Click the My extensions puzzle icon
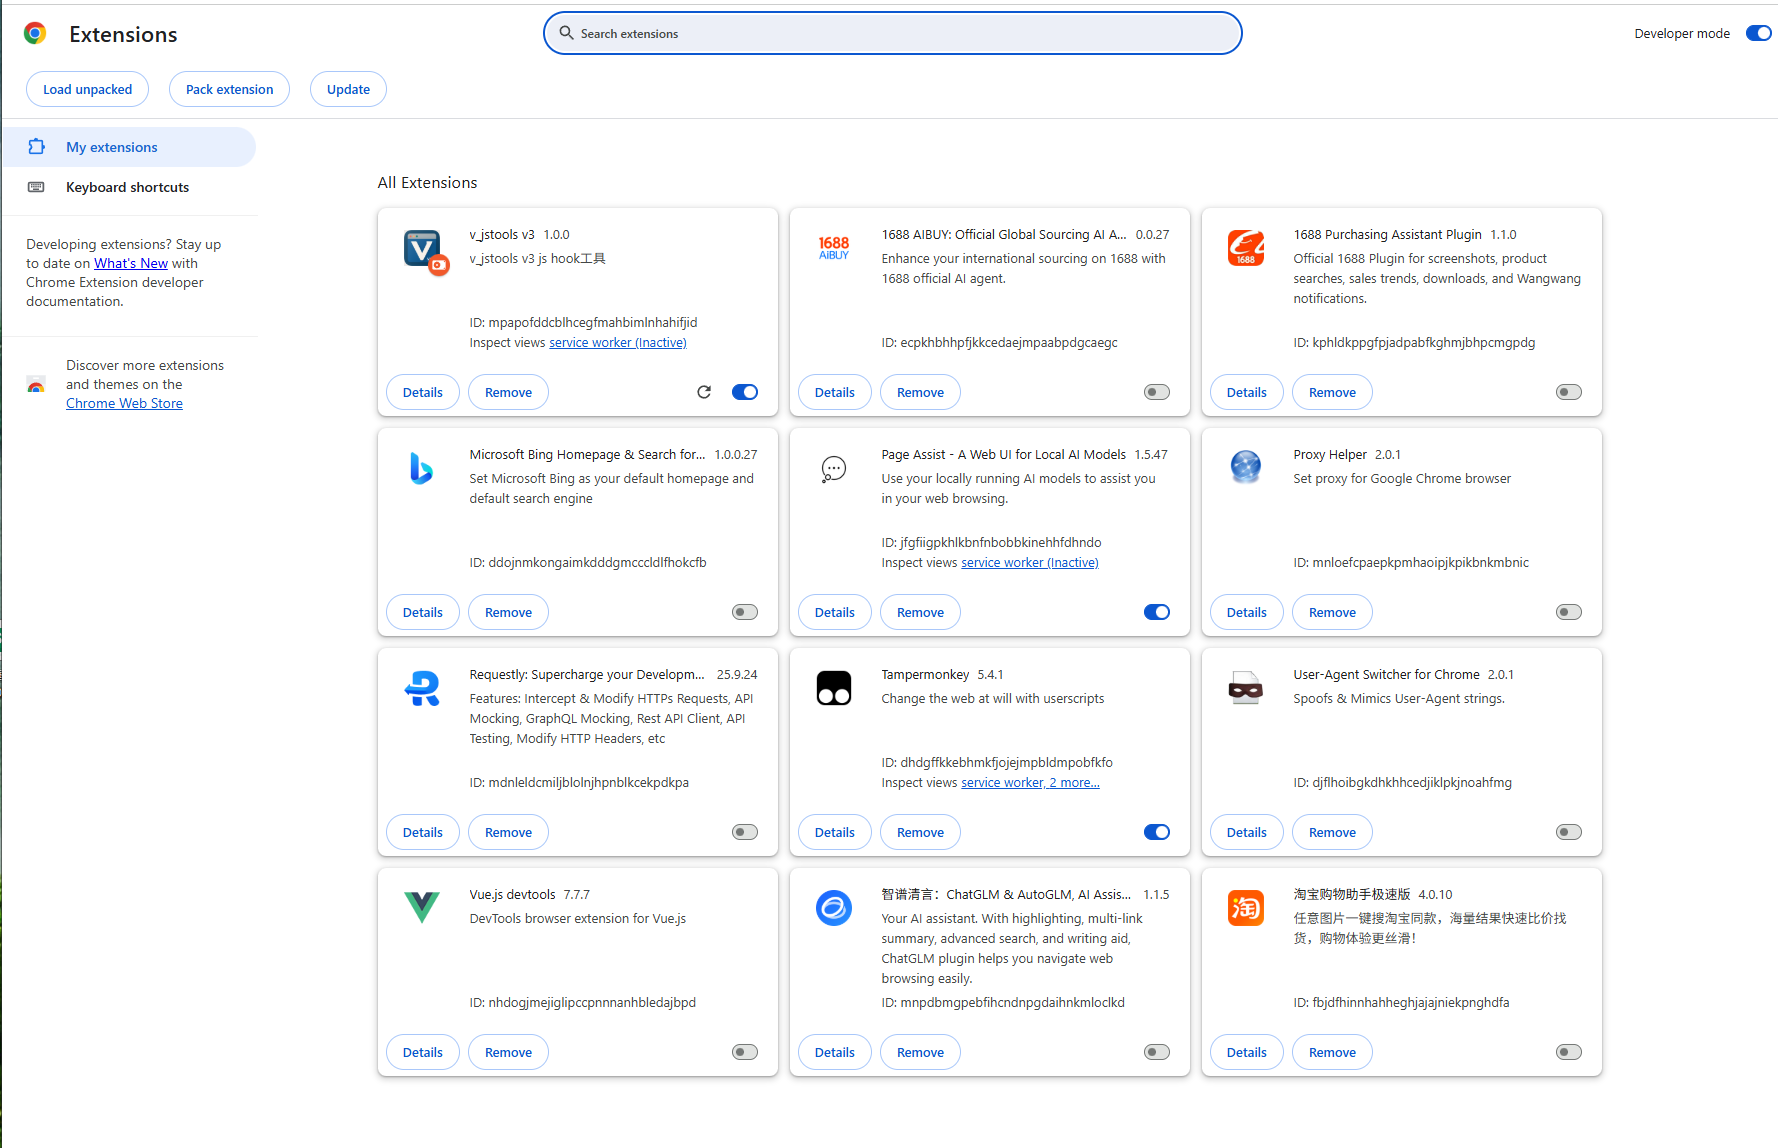Image resolution: width=1778 pixels, height=1148 pixels. click(x=36, y=147)
